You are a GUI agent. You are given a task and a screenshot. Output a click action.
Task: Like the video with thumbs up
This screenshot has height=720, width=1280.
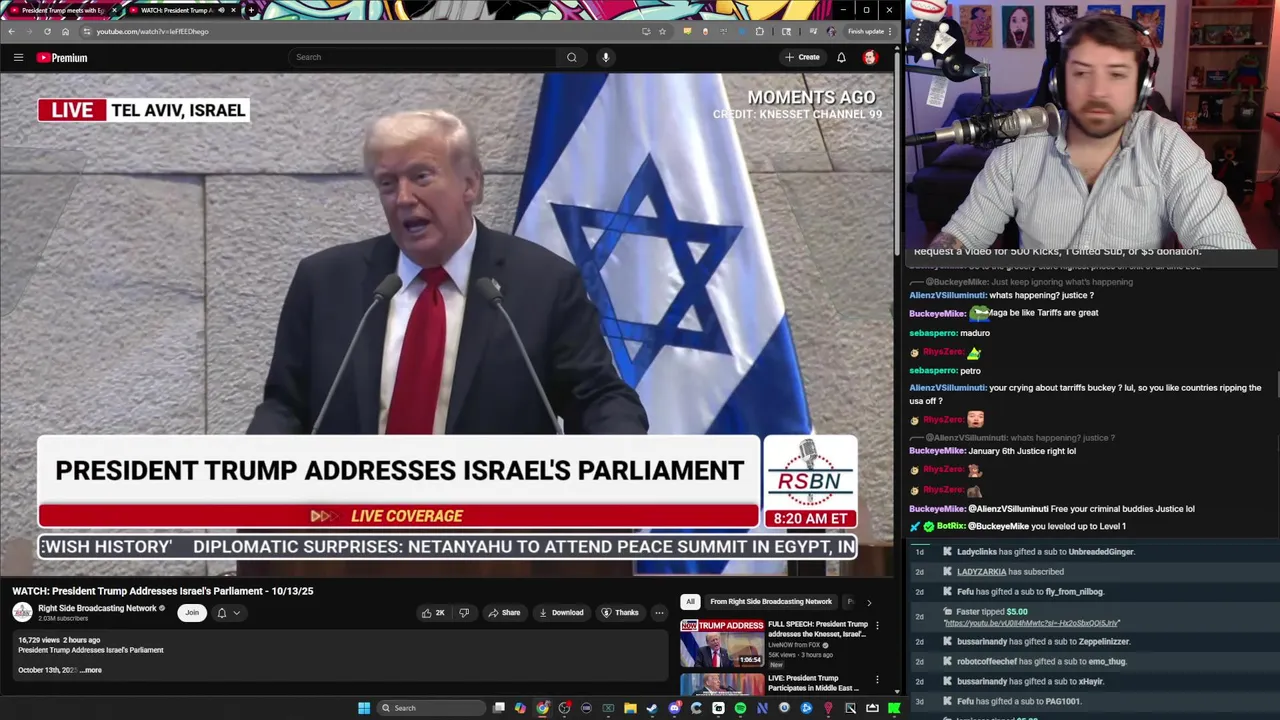432,613
